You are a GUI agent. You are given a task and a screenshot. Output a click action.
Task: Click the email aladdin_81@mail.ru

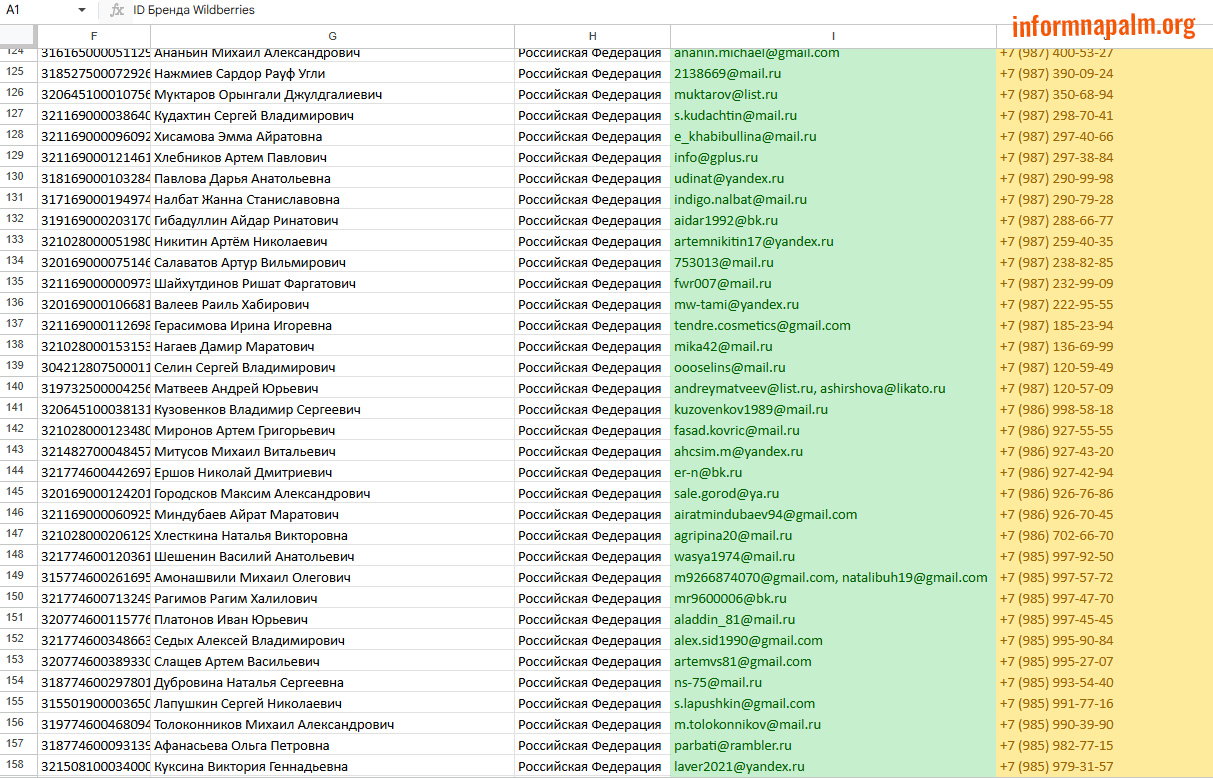coord(735,619)
